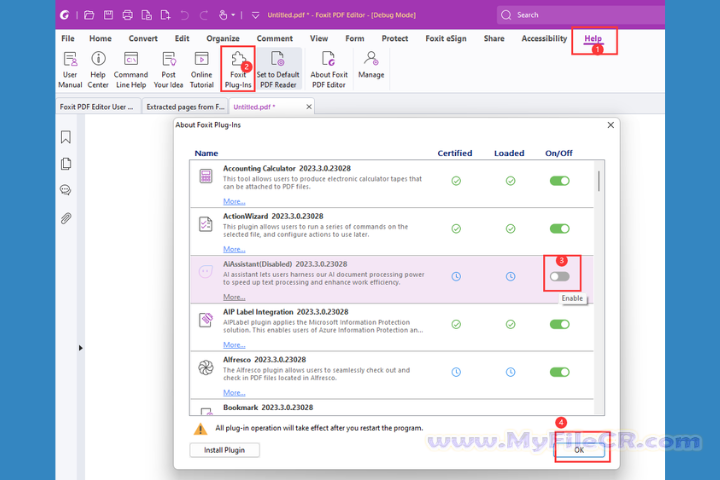Click the Save icon in title bar
Viewport: 720px width, 480px height.
(108, 15)
